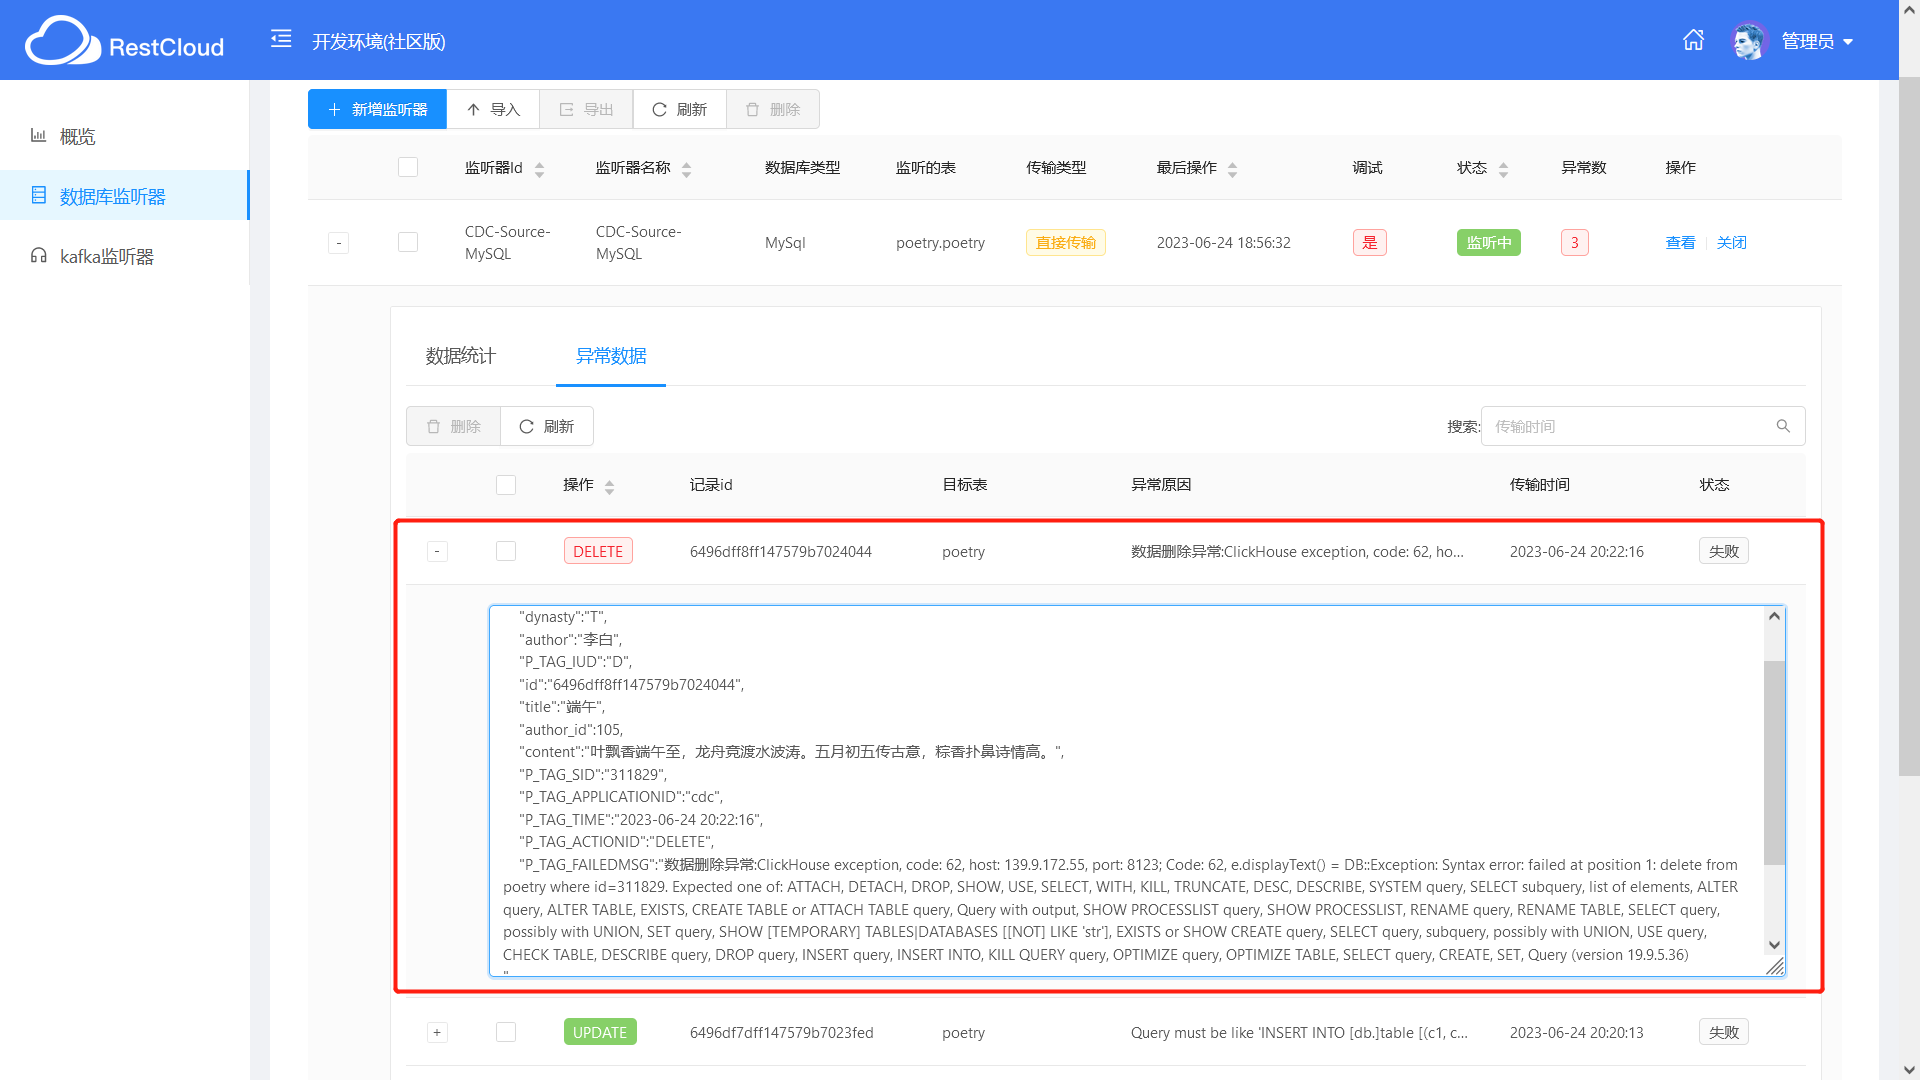Click the home icon in header
1920x1080 pixels.
(1693, 41)
